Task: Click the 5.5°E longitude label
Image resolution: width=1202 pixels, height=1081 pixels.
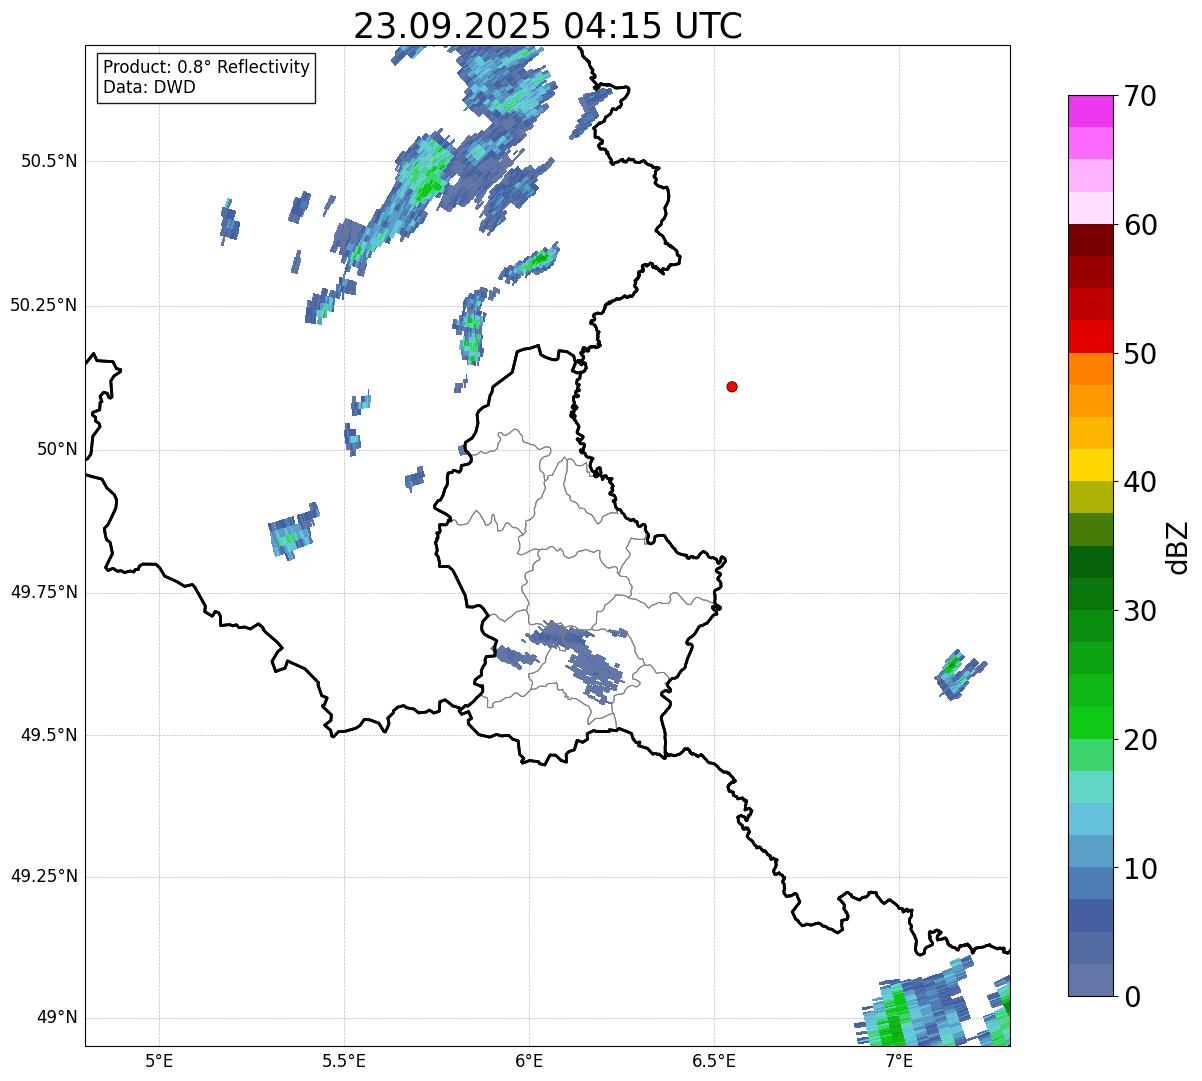Action: pyautogui.click(x=344, y=1060)
